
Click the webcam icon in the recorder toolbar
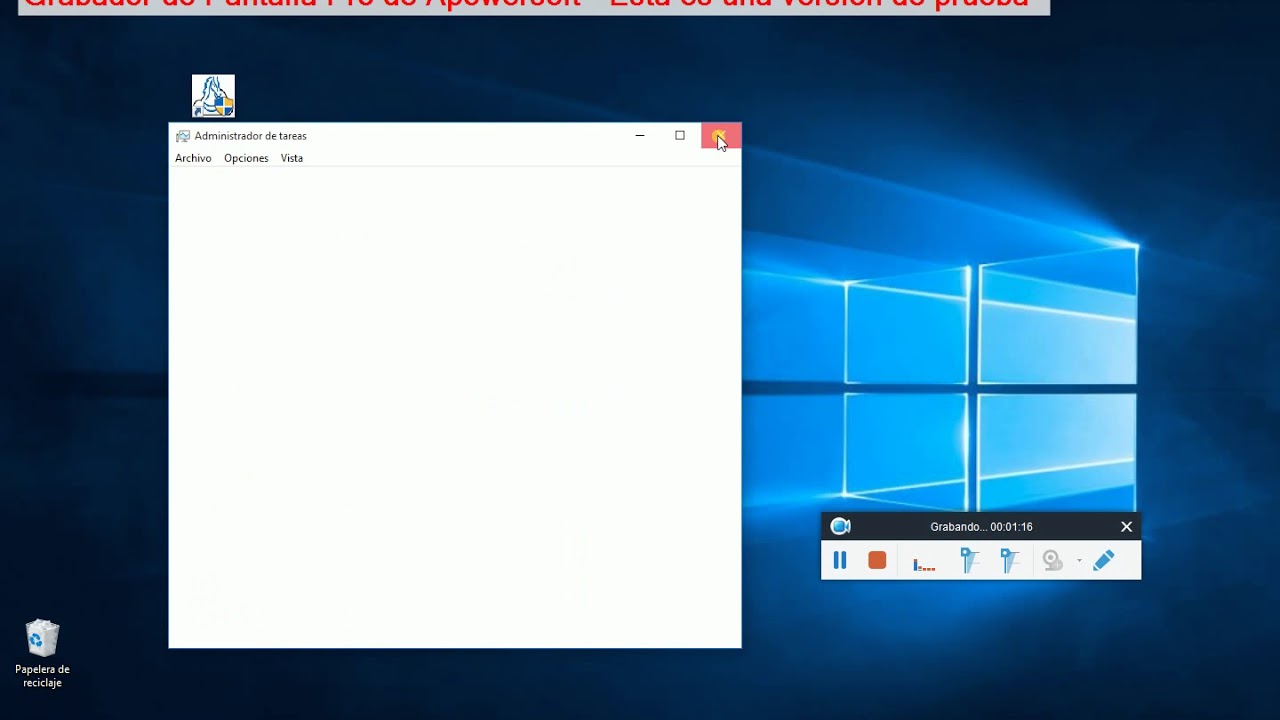coord(1052,561)
